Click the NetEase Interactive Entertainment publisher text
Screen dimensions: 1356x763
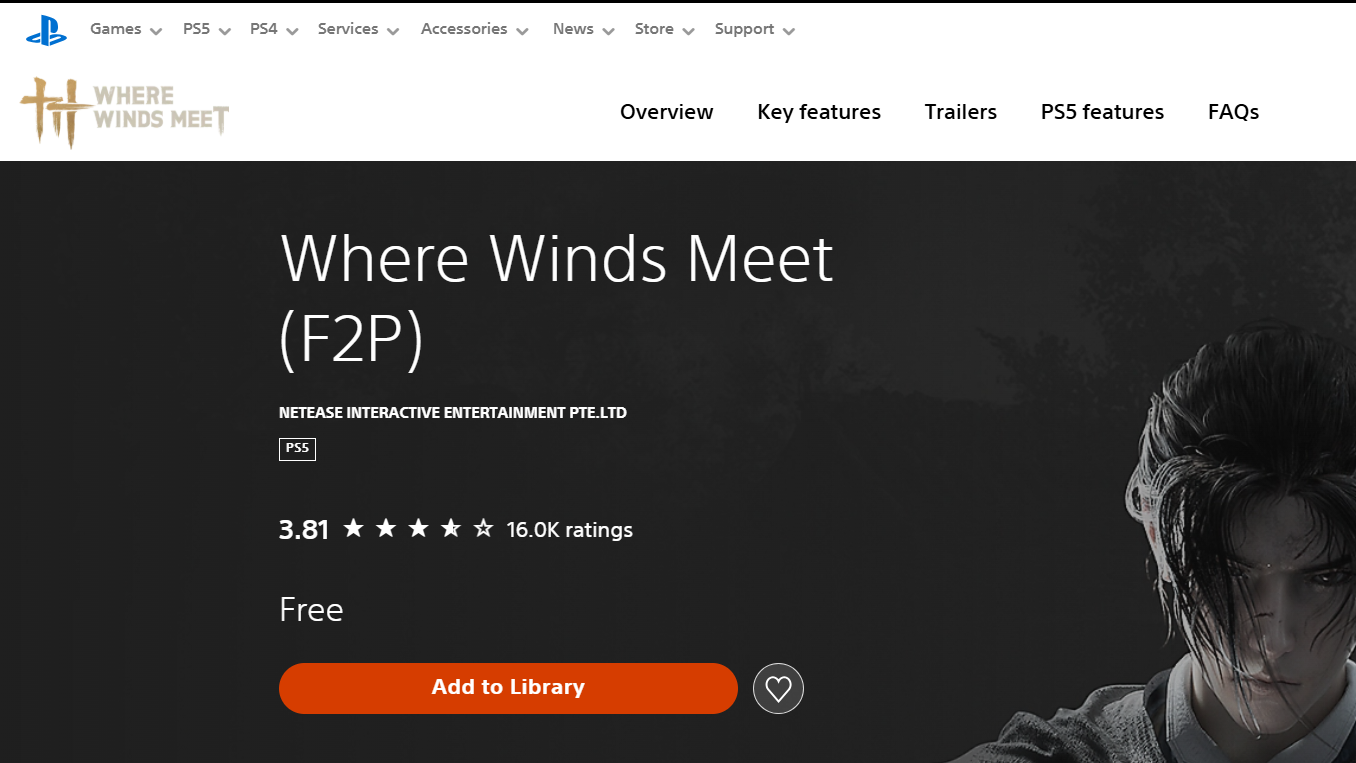click(453, 412)
